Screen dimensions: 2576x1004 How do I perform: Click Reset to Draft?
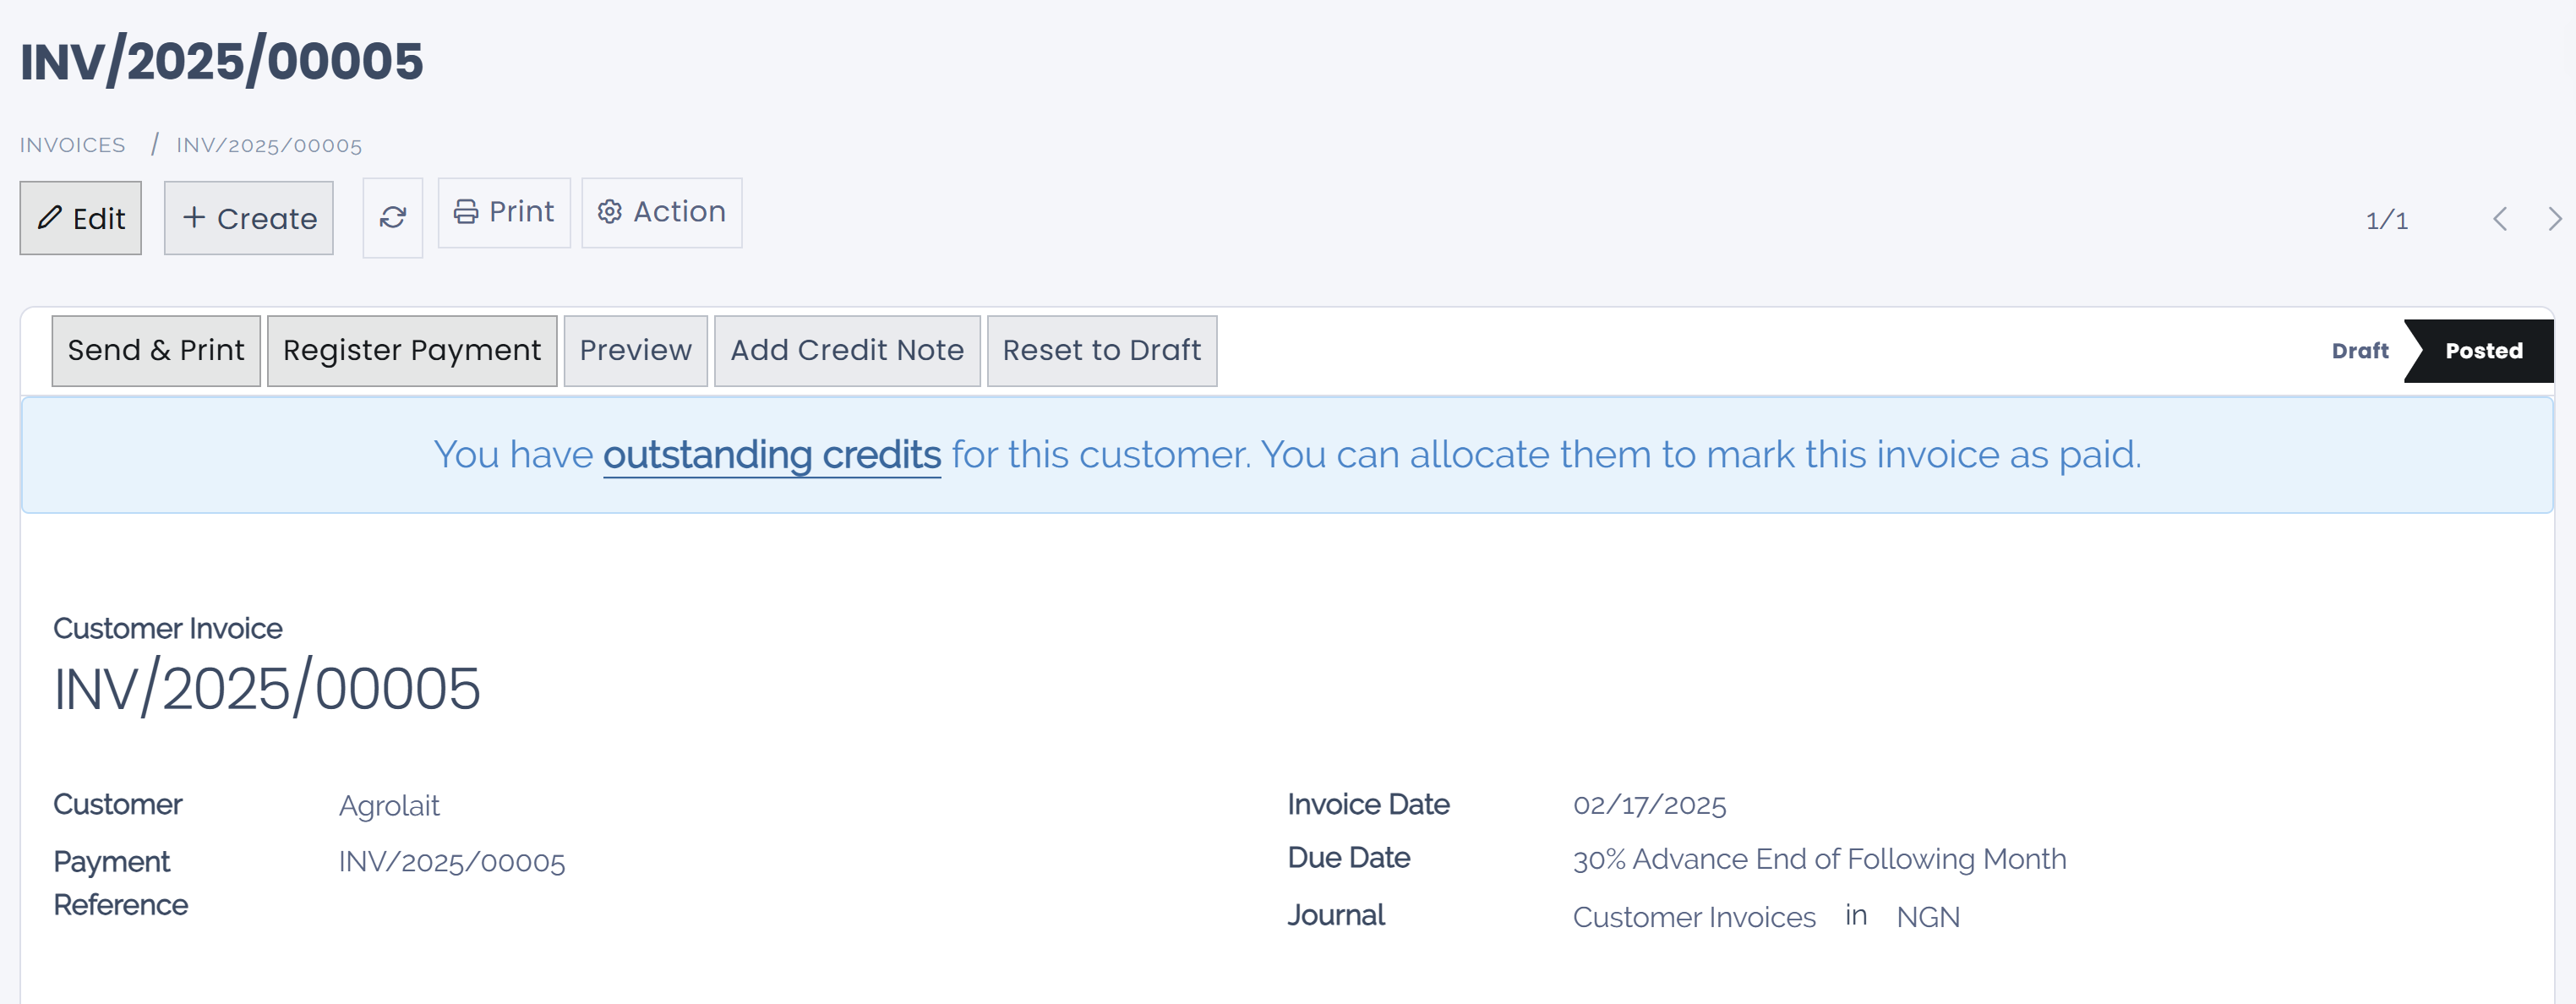click(x=1101, y=350)
